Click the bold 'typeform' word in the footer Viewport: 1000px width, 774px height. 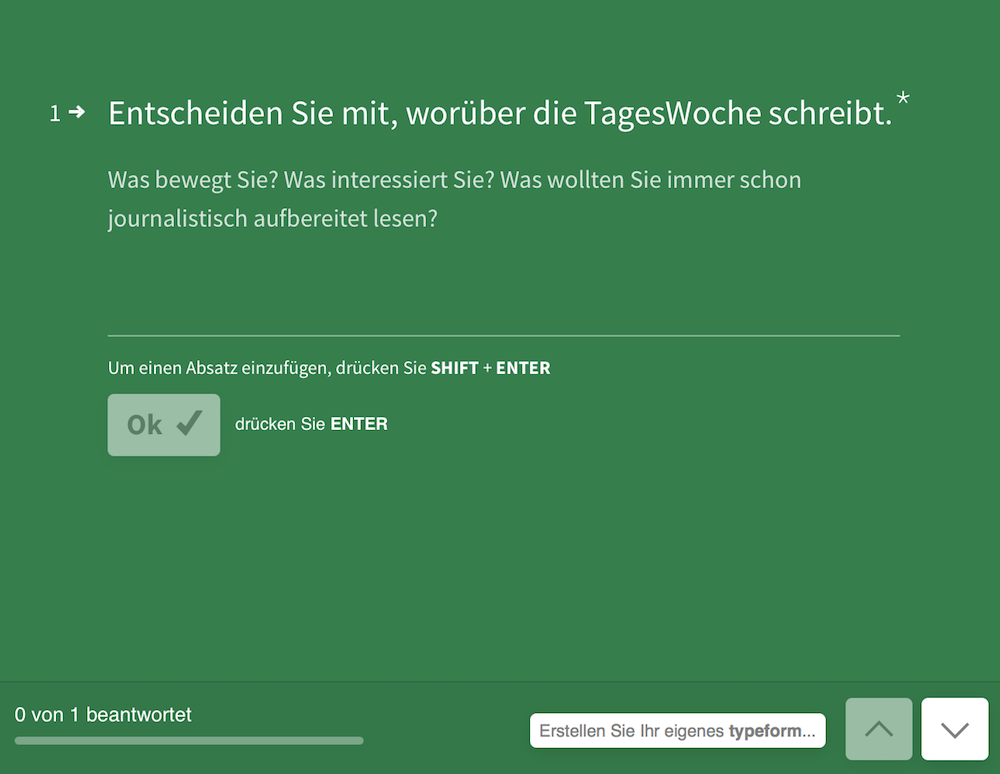pyautogui.click(x=766, y=731)
